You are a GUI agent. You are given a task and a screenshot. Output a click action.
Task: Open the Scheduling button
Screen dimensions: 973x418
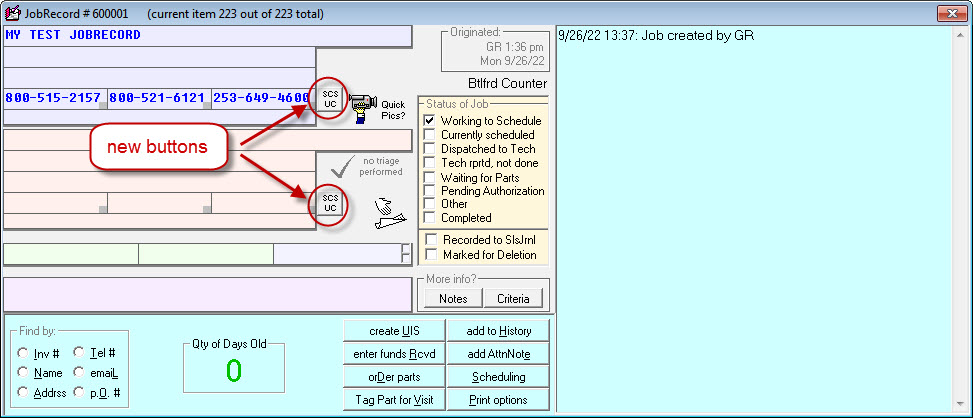pyautogui.click(x=498, y=377)
